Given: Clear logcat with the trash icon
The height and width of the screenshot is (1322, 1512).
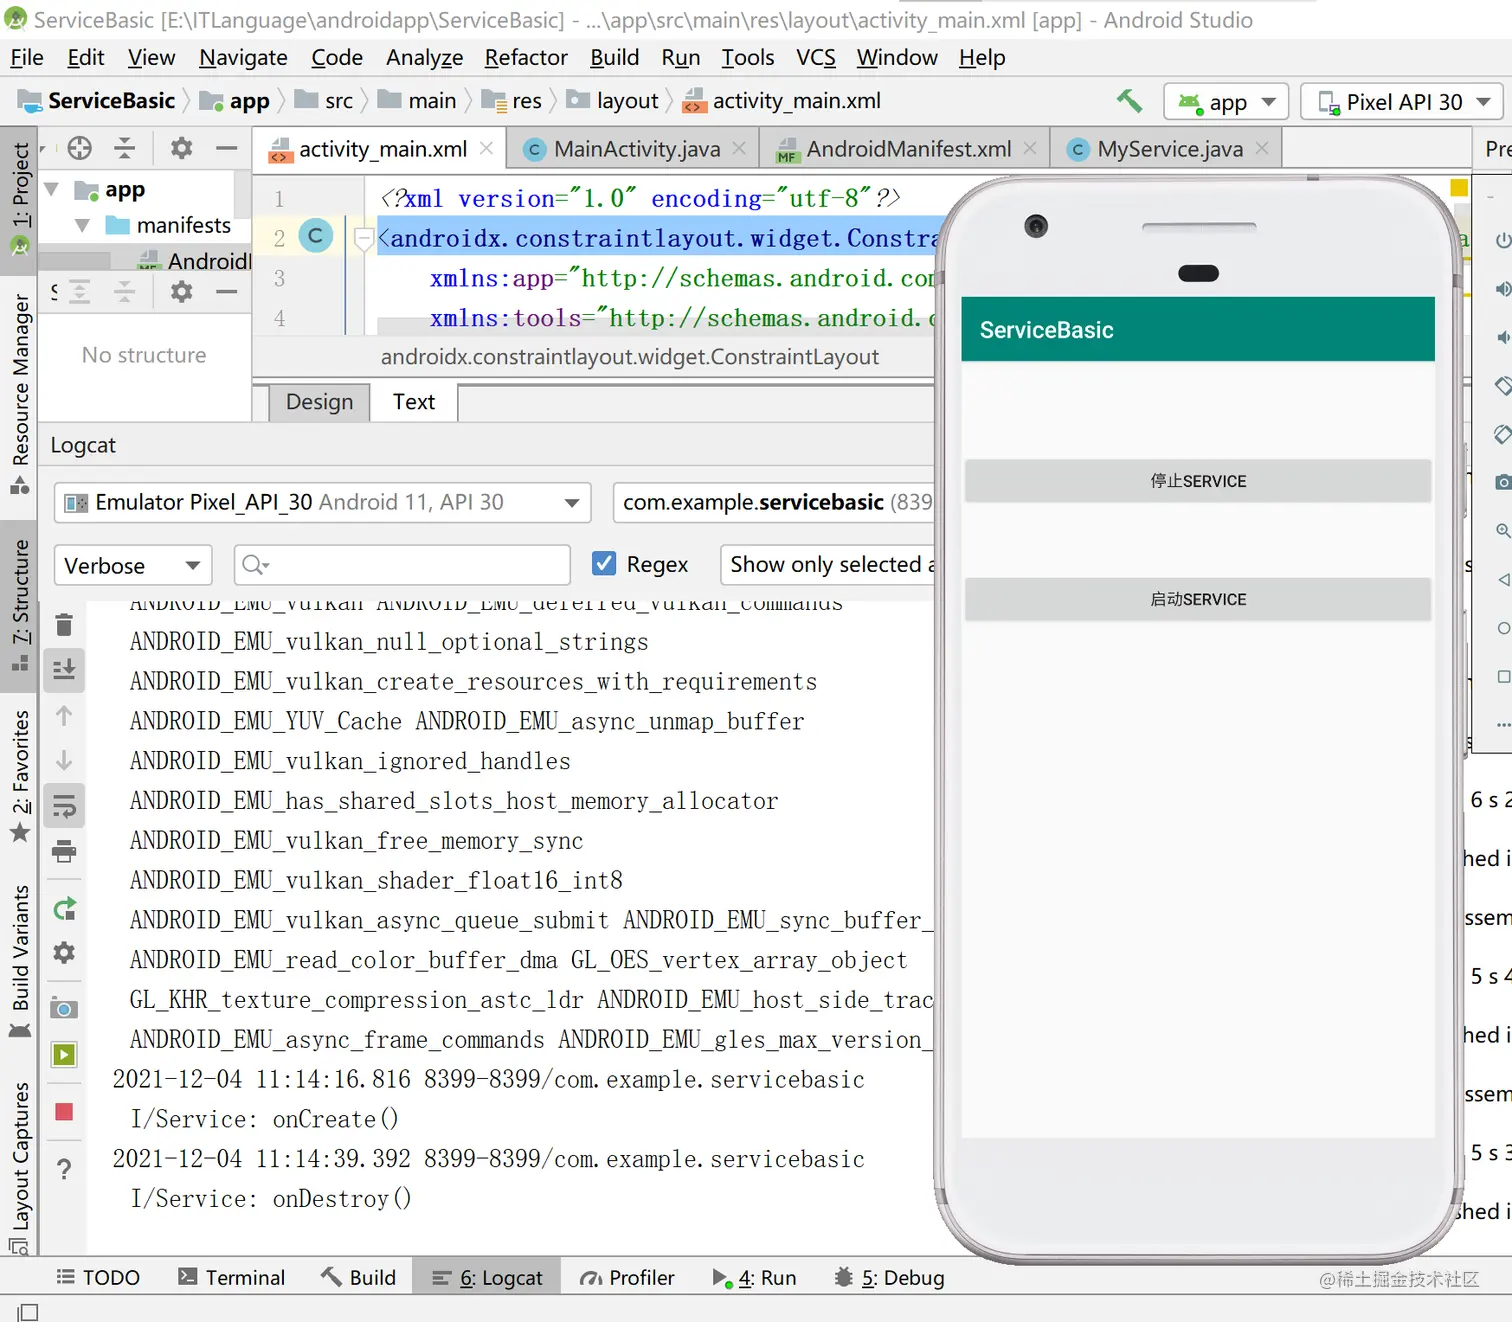Looking at the screenshot, I should [x=64, y=625].
